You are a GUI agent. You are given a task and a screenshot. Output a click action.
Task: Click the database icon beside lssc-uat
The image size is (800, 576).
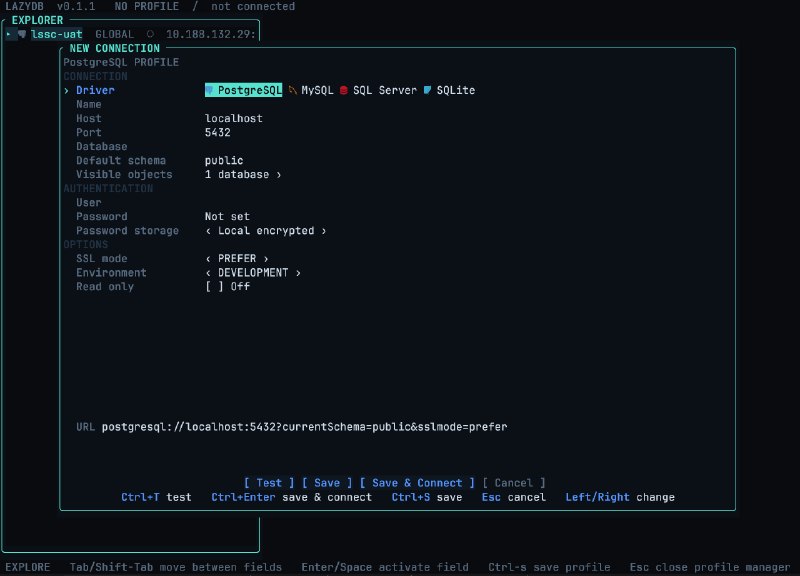(22, 34)
